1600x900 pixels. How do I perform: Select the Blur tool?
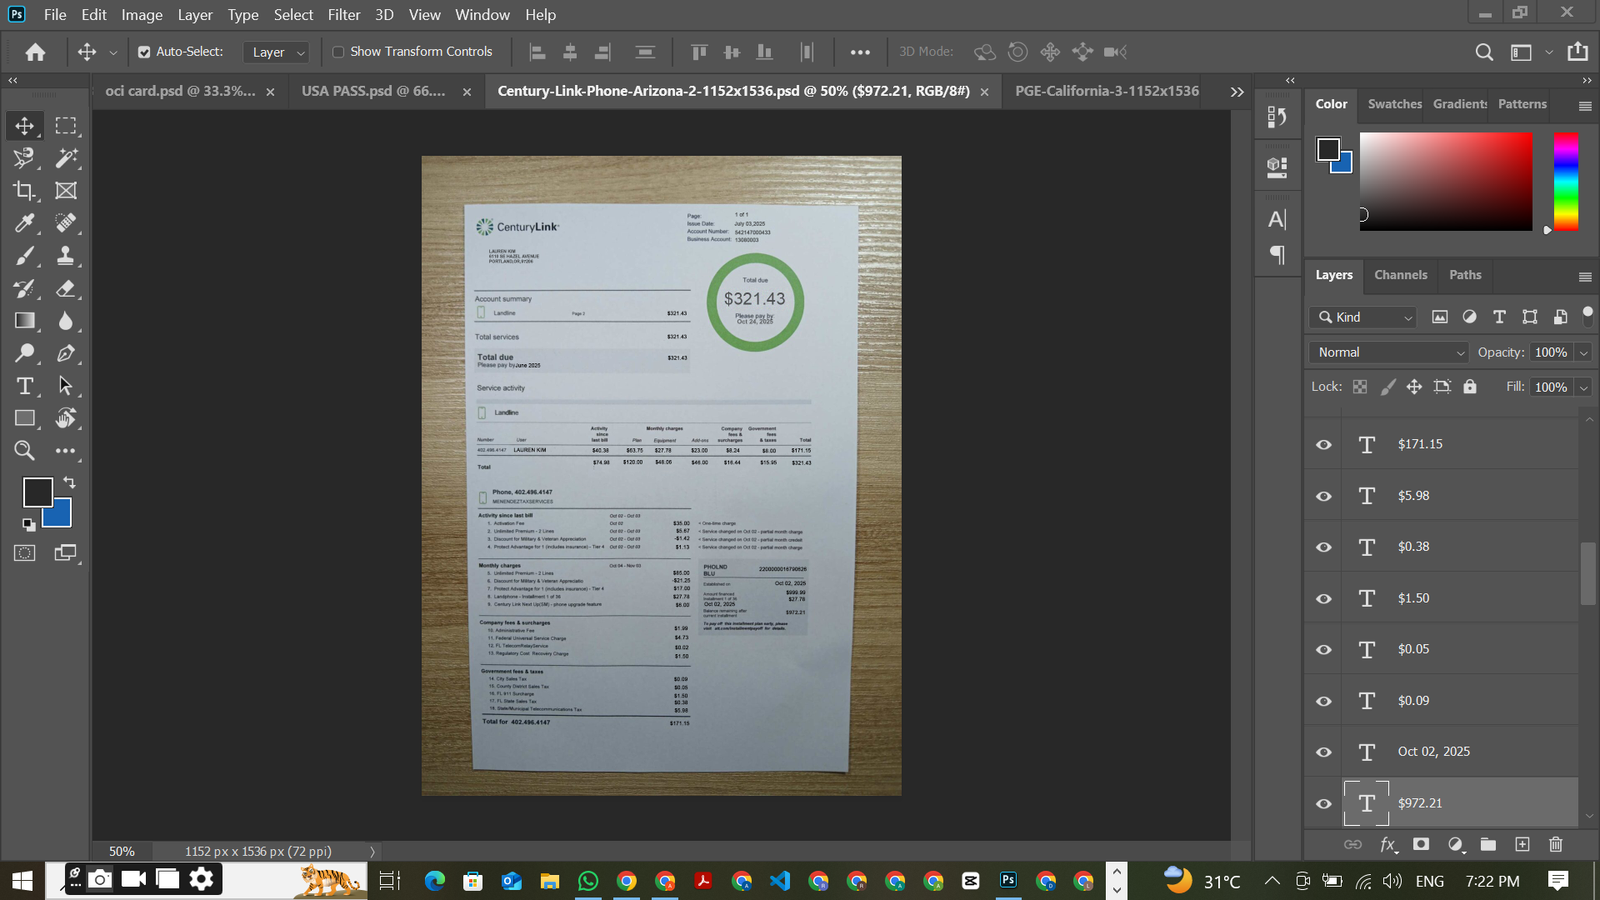click(66, 321)
